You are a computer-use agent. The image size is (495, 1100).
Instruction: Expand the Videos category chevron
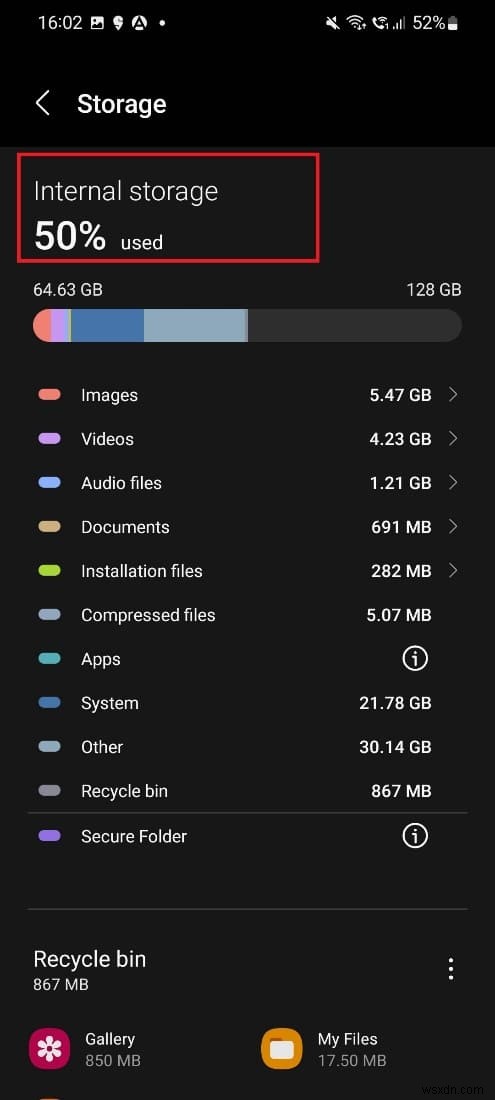(x=453, y=438)
